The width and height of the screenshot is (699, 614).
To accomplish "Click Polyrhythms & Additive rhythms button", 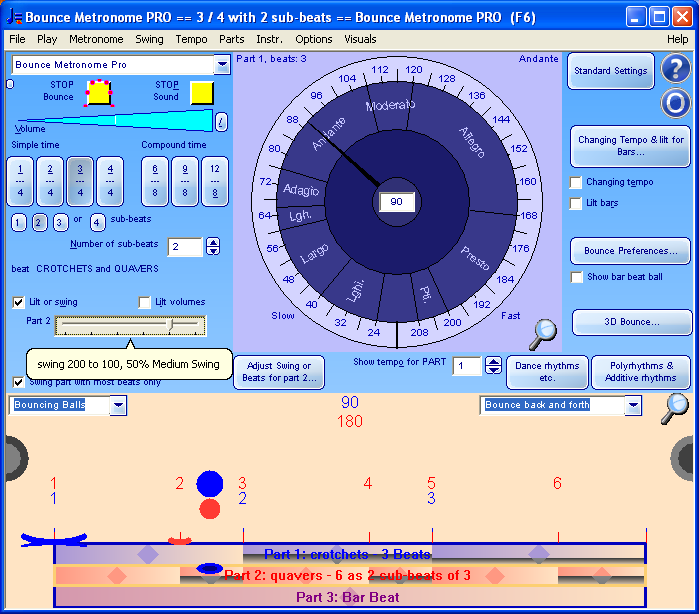I will [641, 372].
